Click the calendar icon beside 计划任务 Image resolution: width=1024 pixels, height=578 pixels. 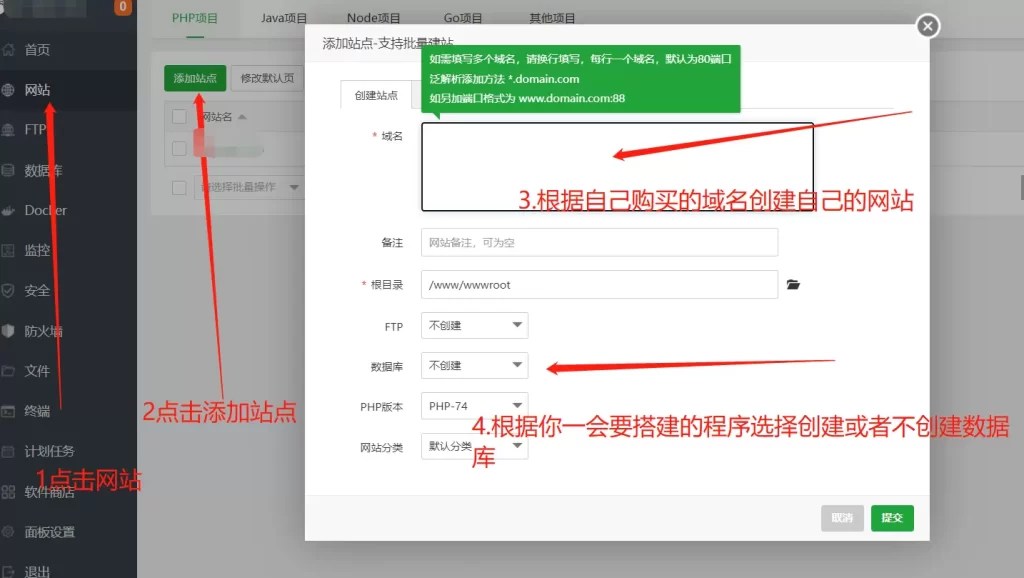click(x=8, y=451)
